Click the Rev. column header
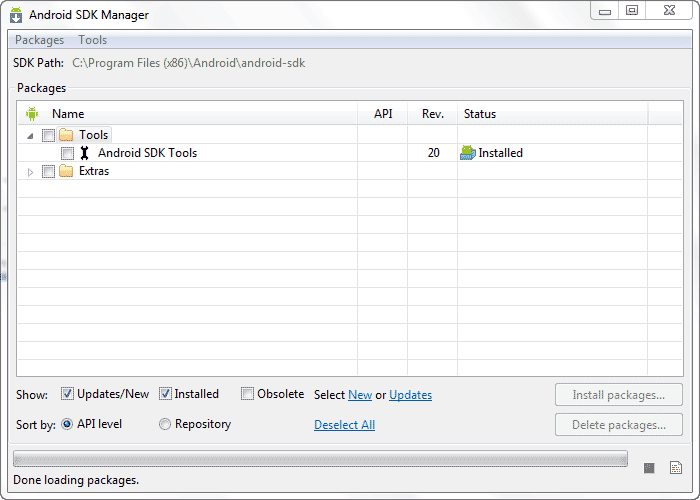 (x=433, y=114)
